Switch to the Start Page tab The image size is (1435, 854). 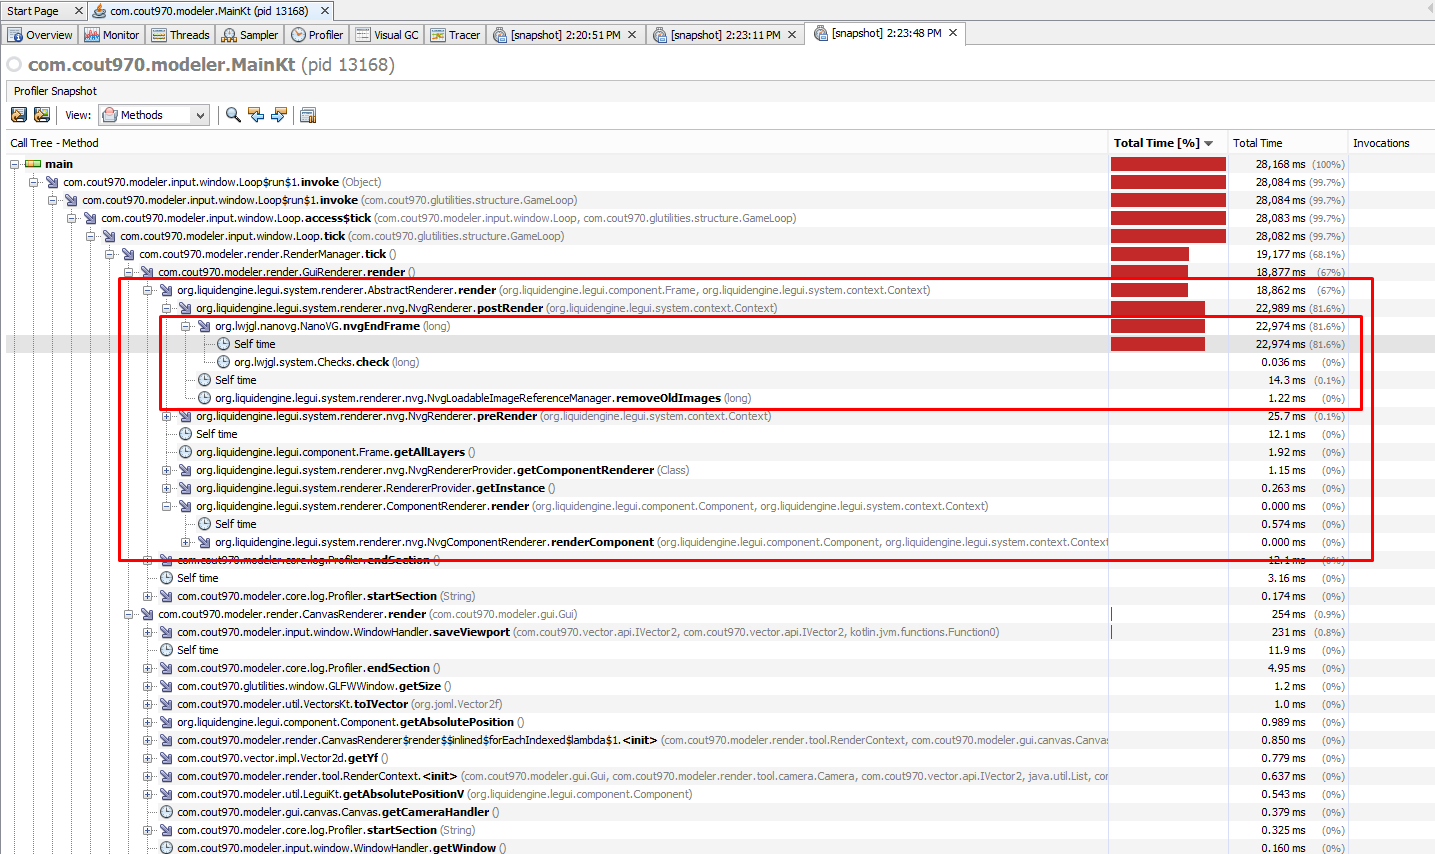pyautogui.click(x=33, y=11)
